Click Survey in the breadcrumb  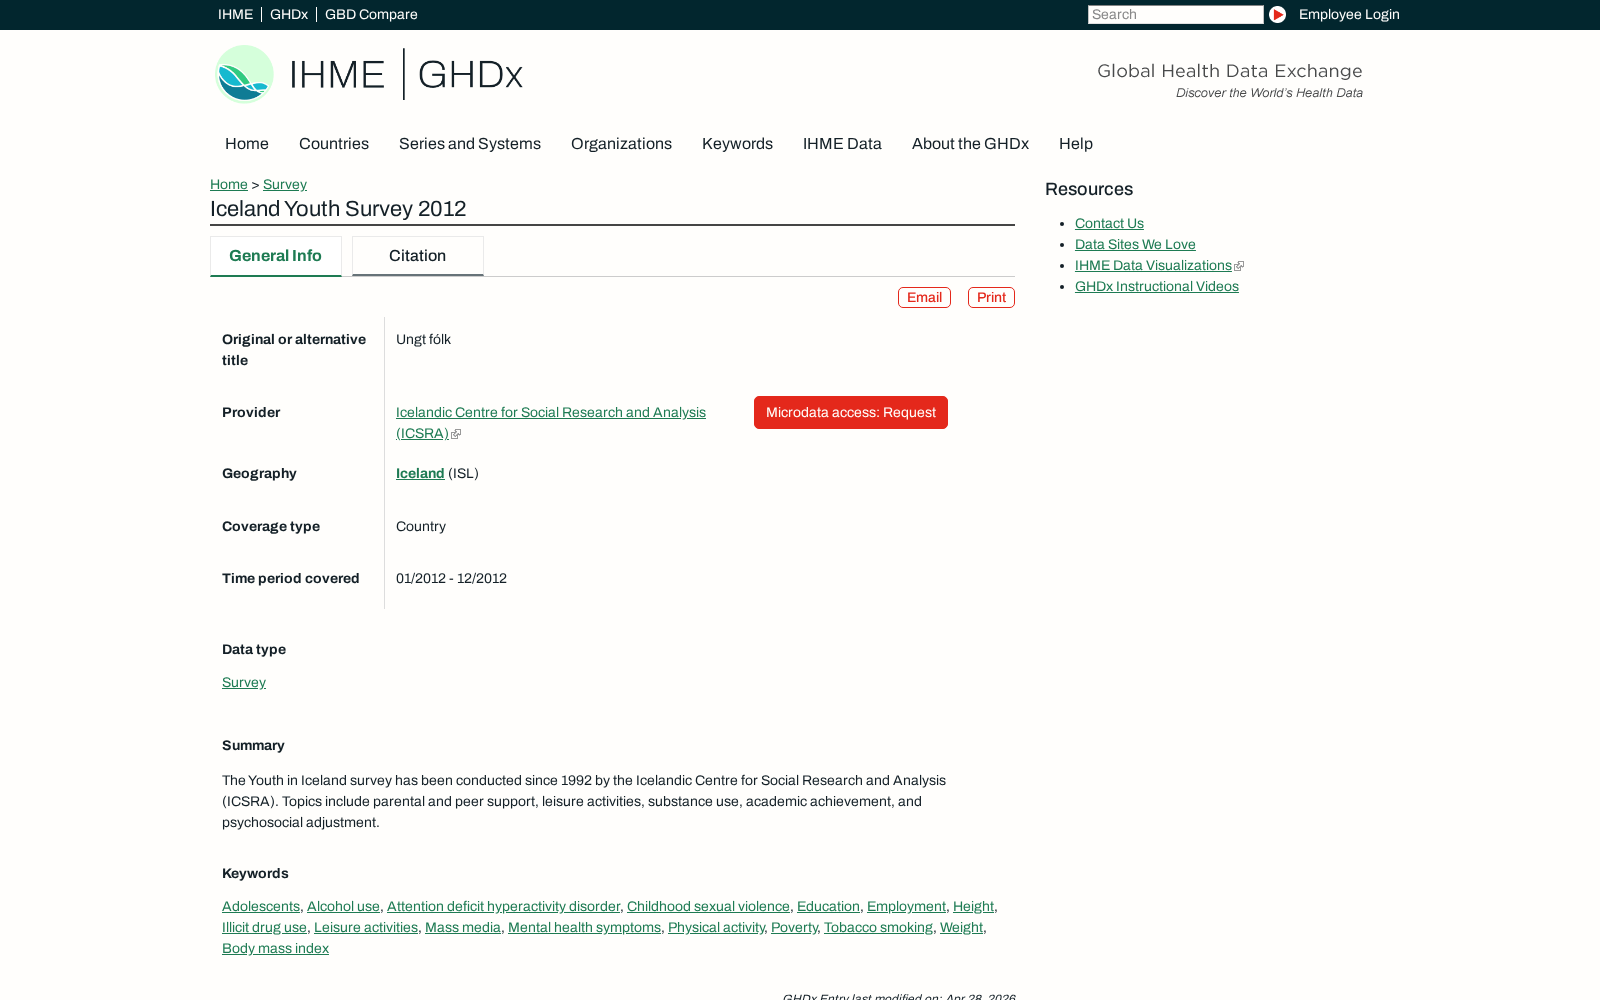click(x=285, y=184)
